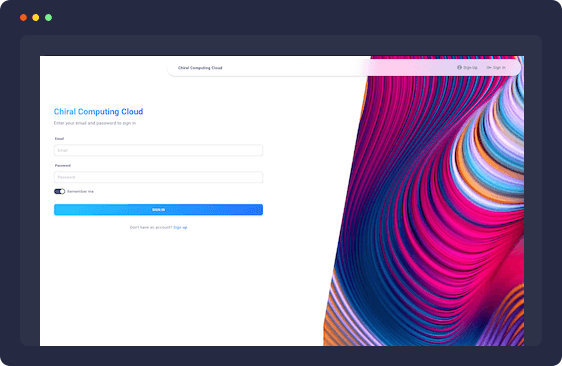562x366 pixels.
Task: Click the Password field label
Action: pyautogui.click(x=63, y=165)
